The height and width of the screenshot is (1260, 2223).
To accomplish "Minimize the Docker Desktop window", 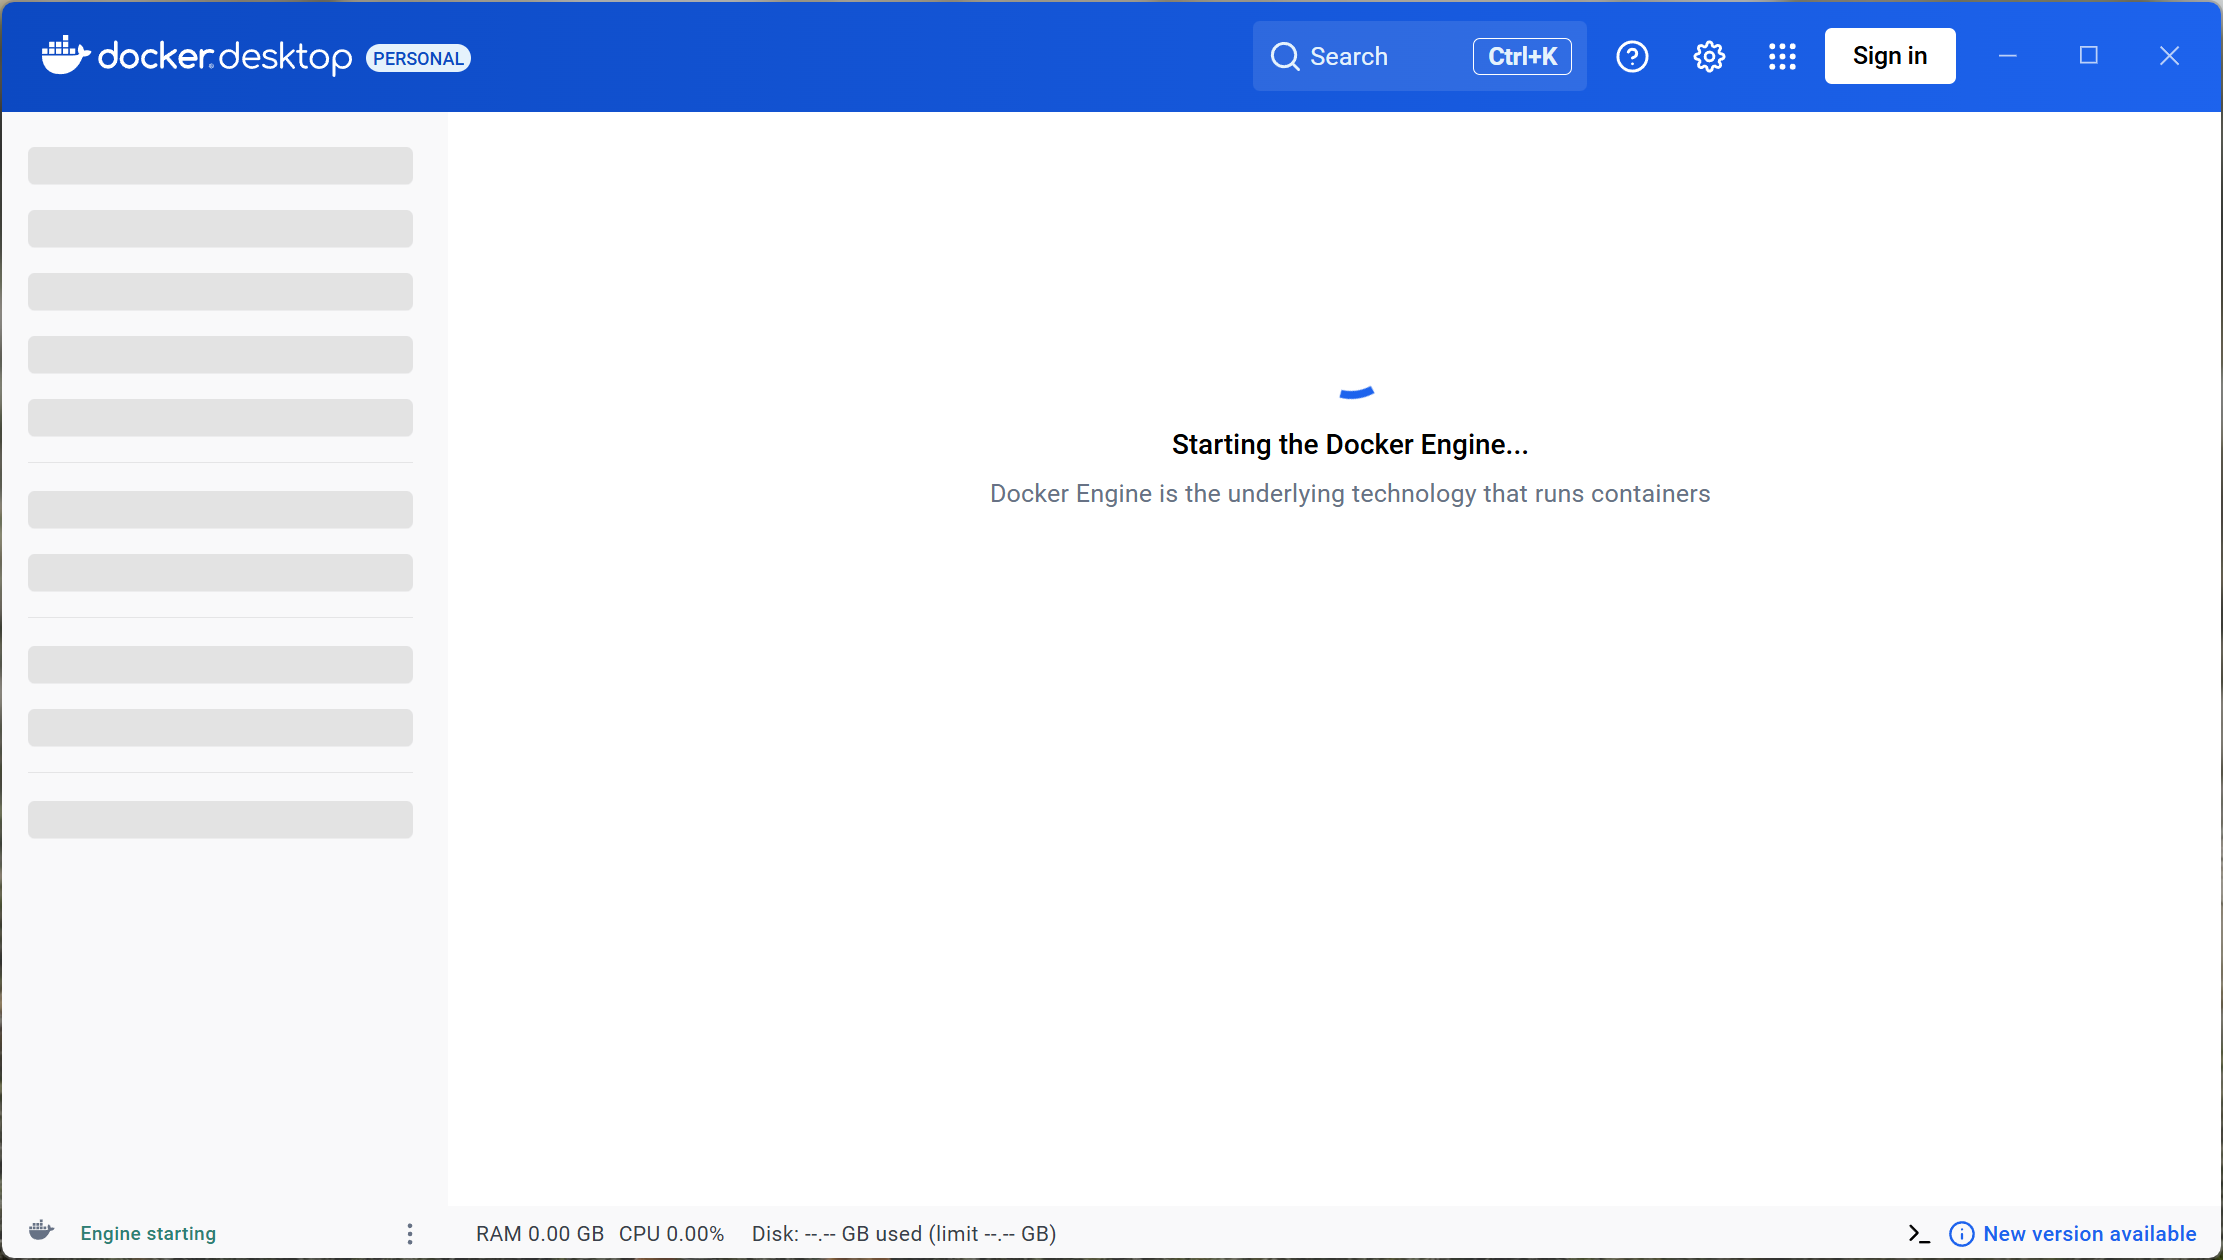I will 2008,56.
